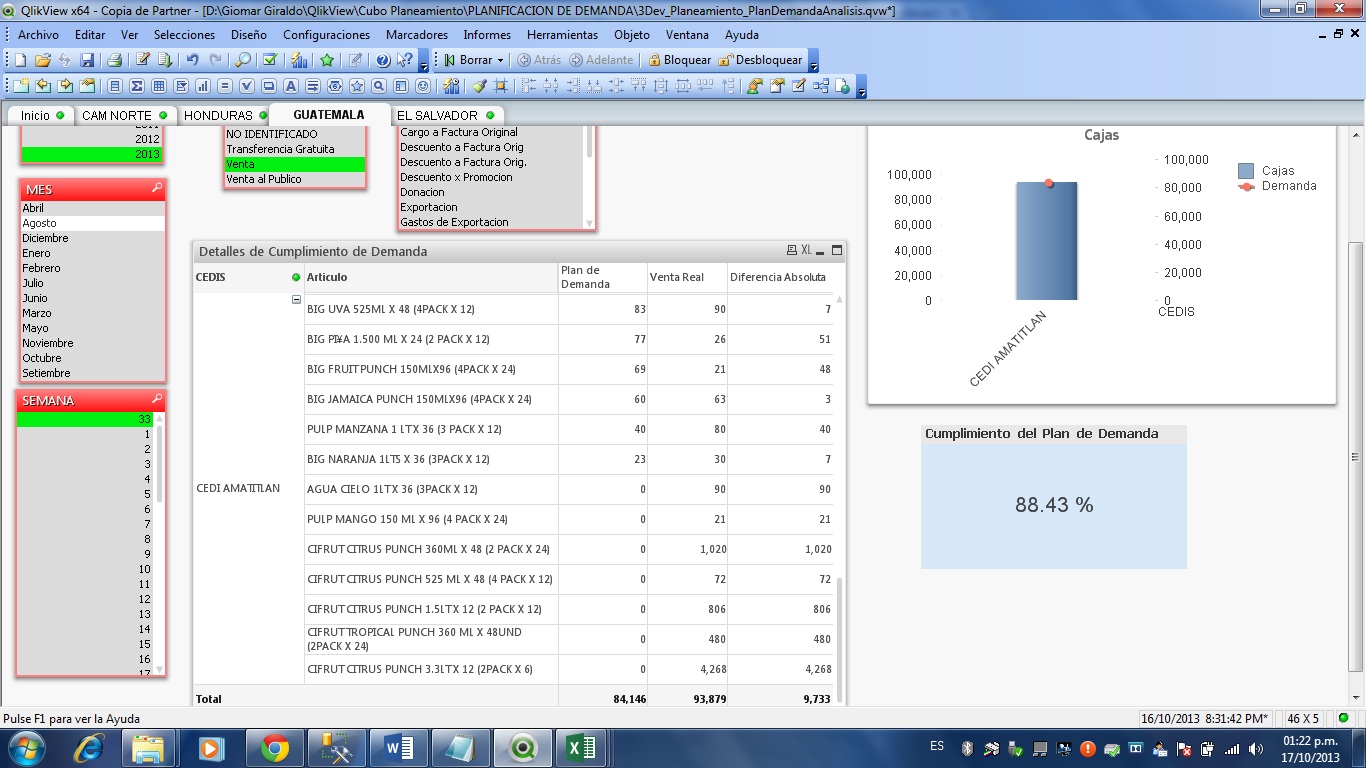Create a Chart object bar icon

pos(202,86)
